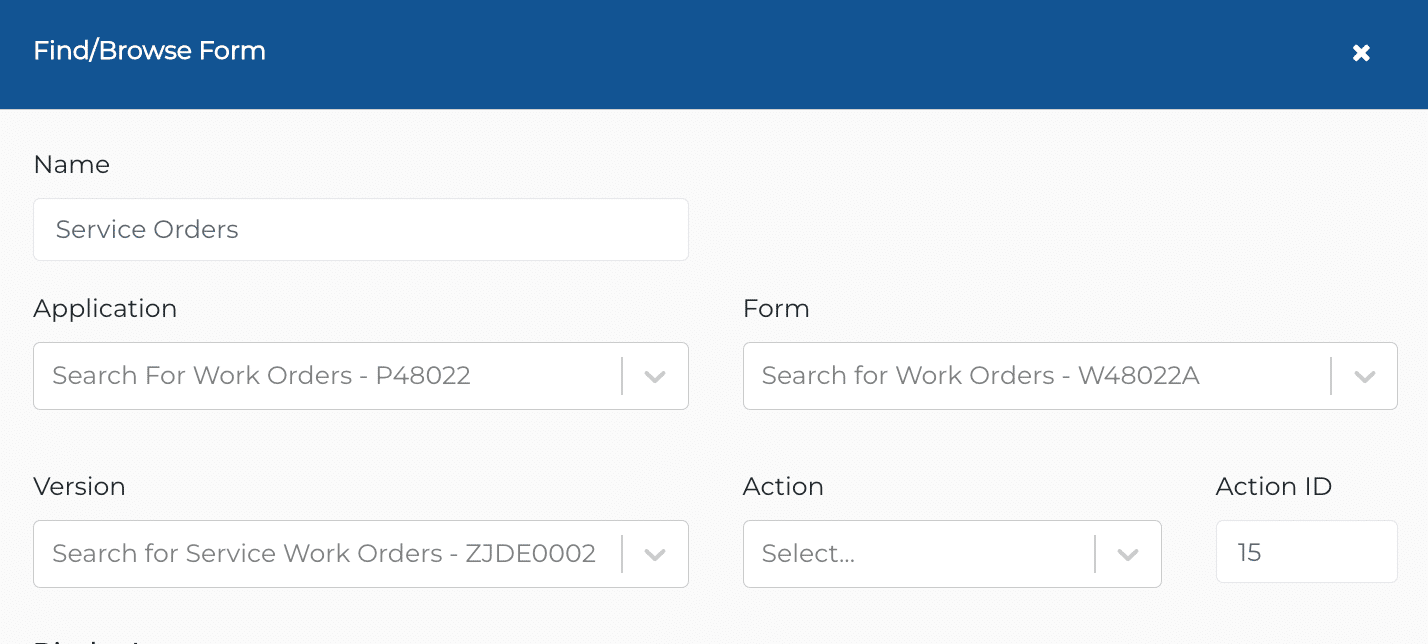Expand the Application dropdown chevron
The height and width of the screenshot is (644, 1428).
(655, 377)
